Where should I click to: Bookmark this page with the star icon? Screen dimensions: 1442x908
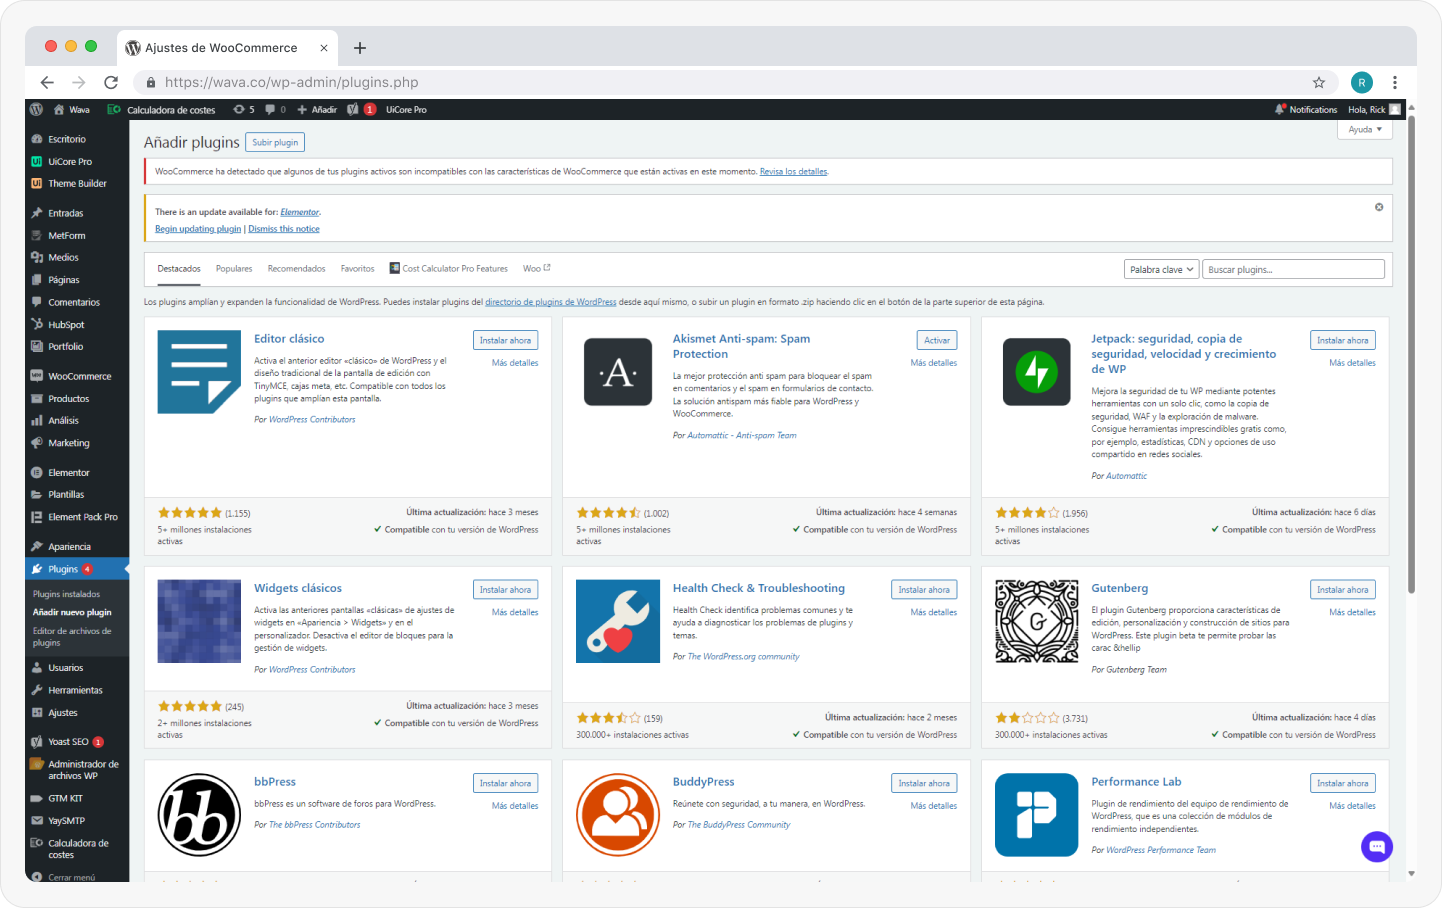1319,82
